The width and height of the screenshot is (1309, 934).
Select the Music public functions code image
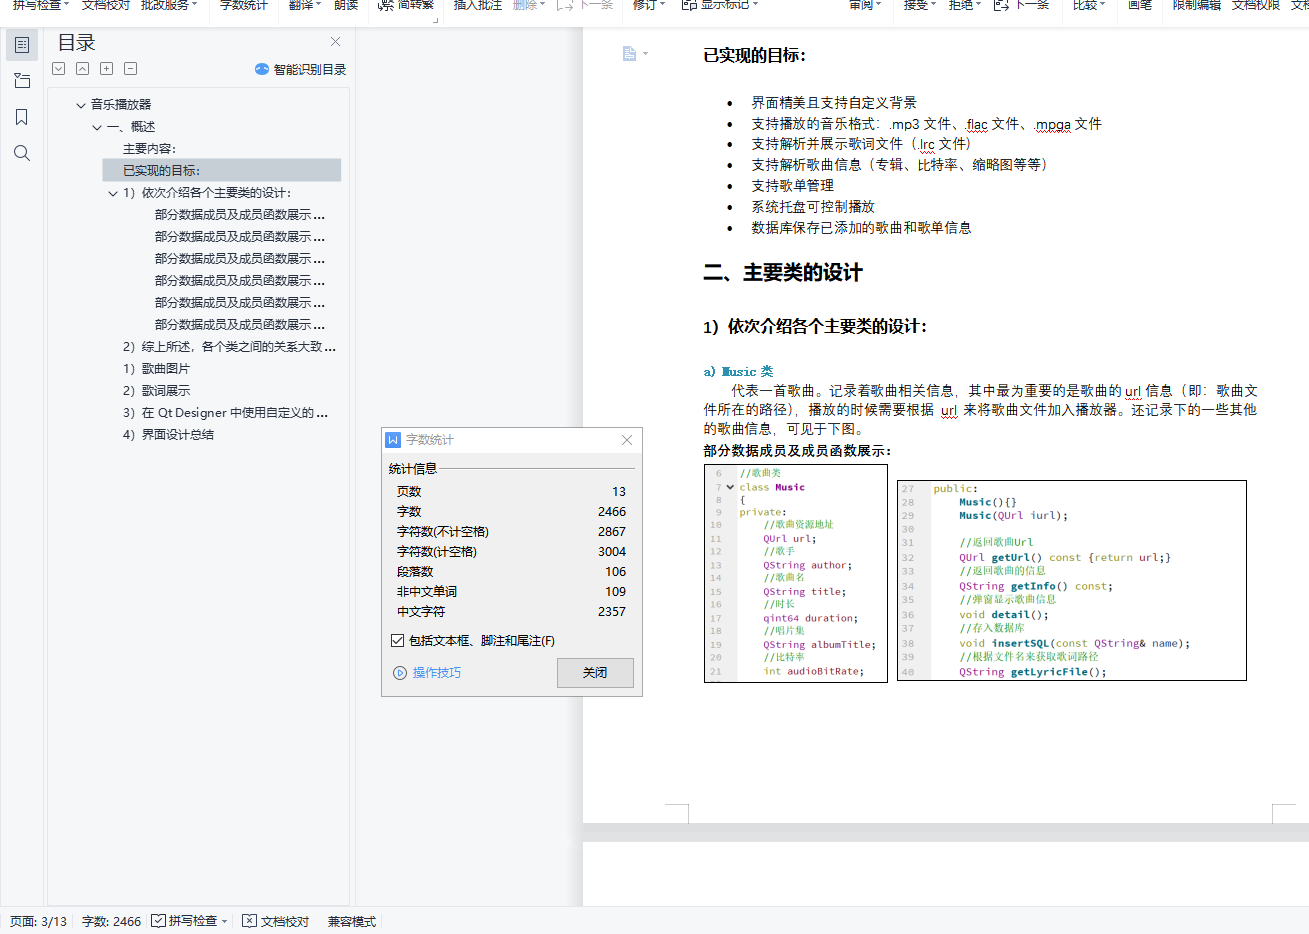1072,580
